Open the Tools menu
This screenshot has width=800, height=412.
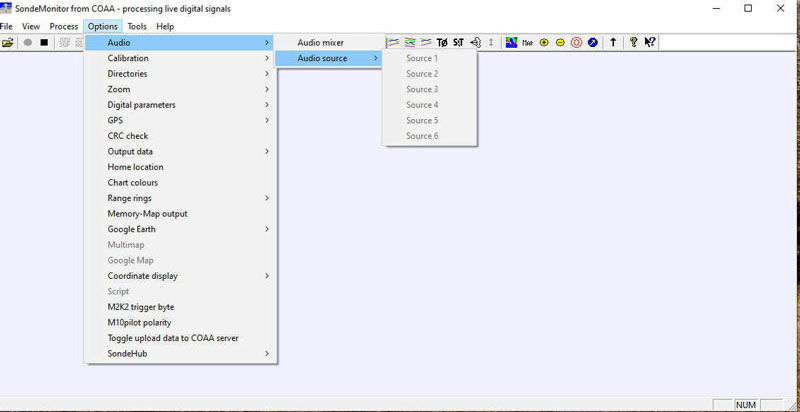tap(137, 27)
